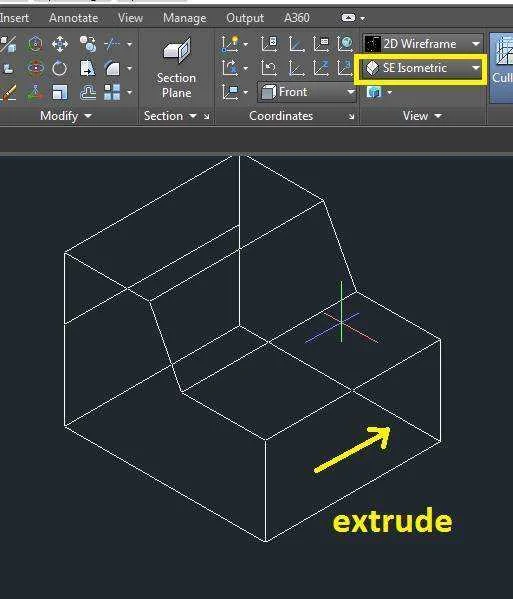
Task: Select the 3D Scale gizmo tool
Action: (x=35, y=92)
